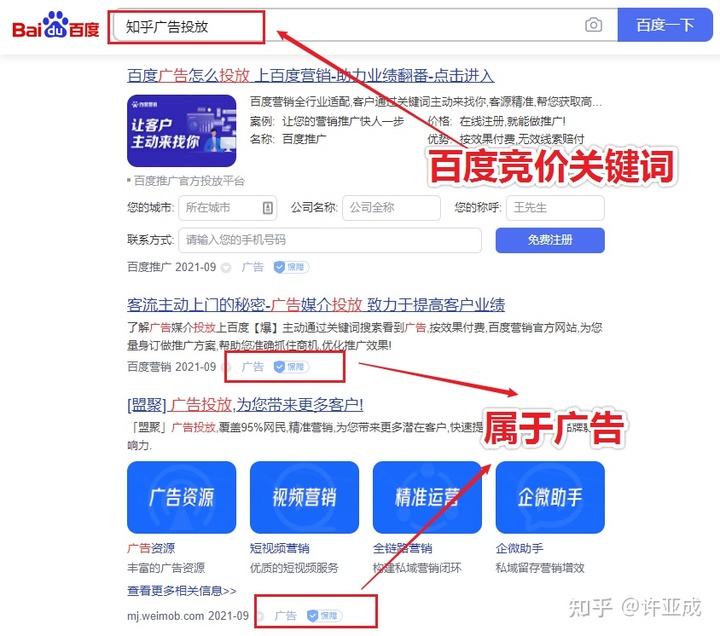This screenshot has height=636, width=720.
Task: Click the 查看更多相关信息 link
Action: click(x=181, y=591)
